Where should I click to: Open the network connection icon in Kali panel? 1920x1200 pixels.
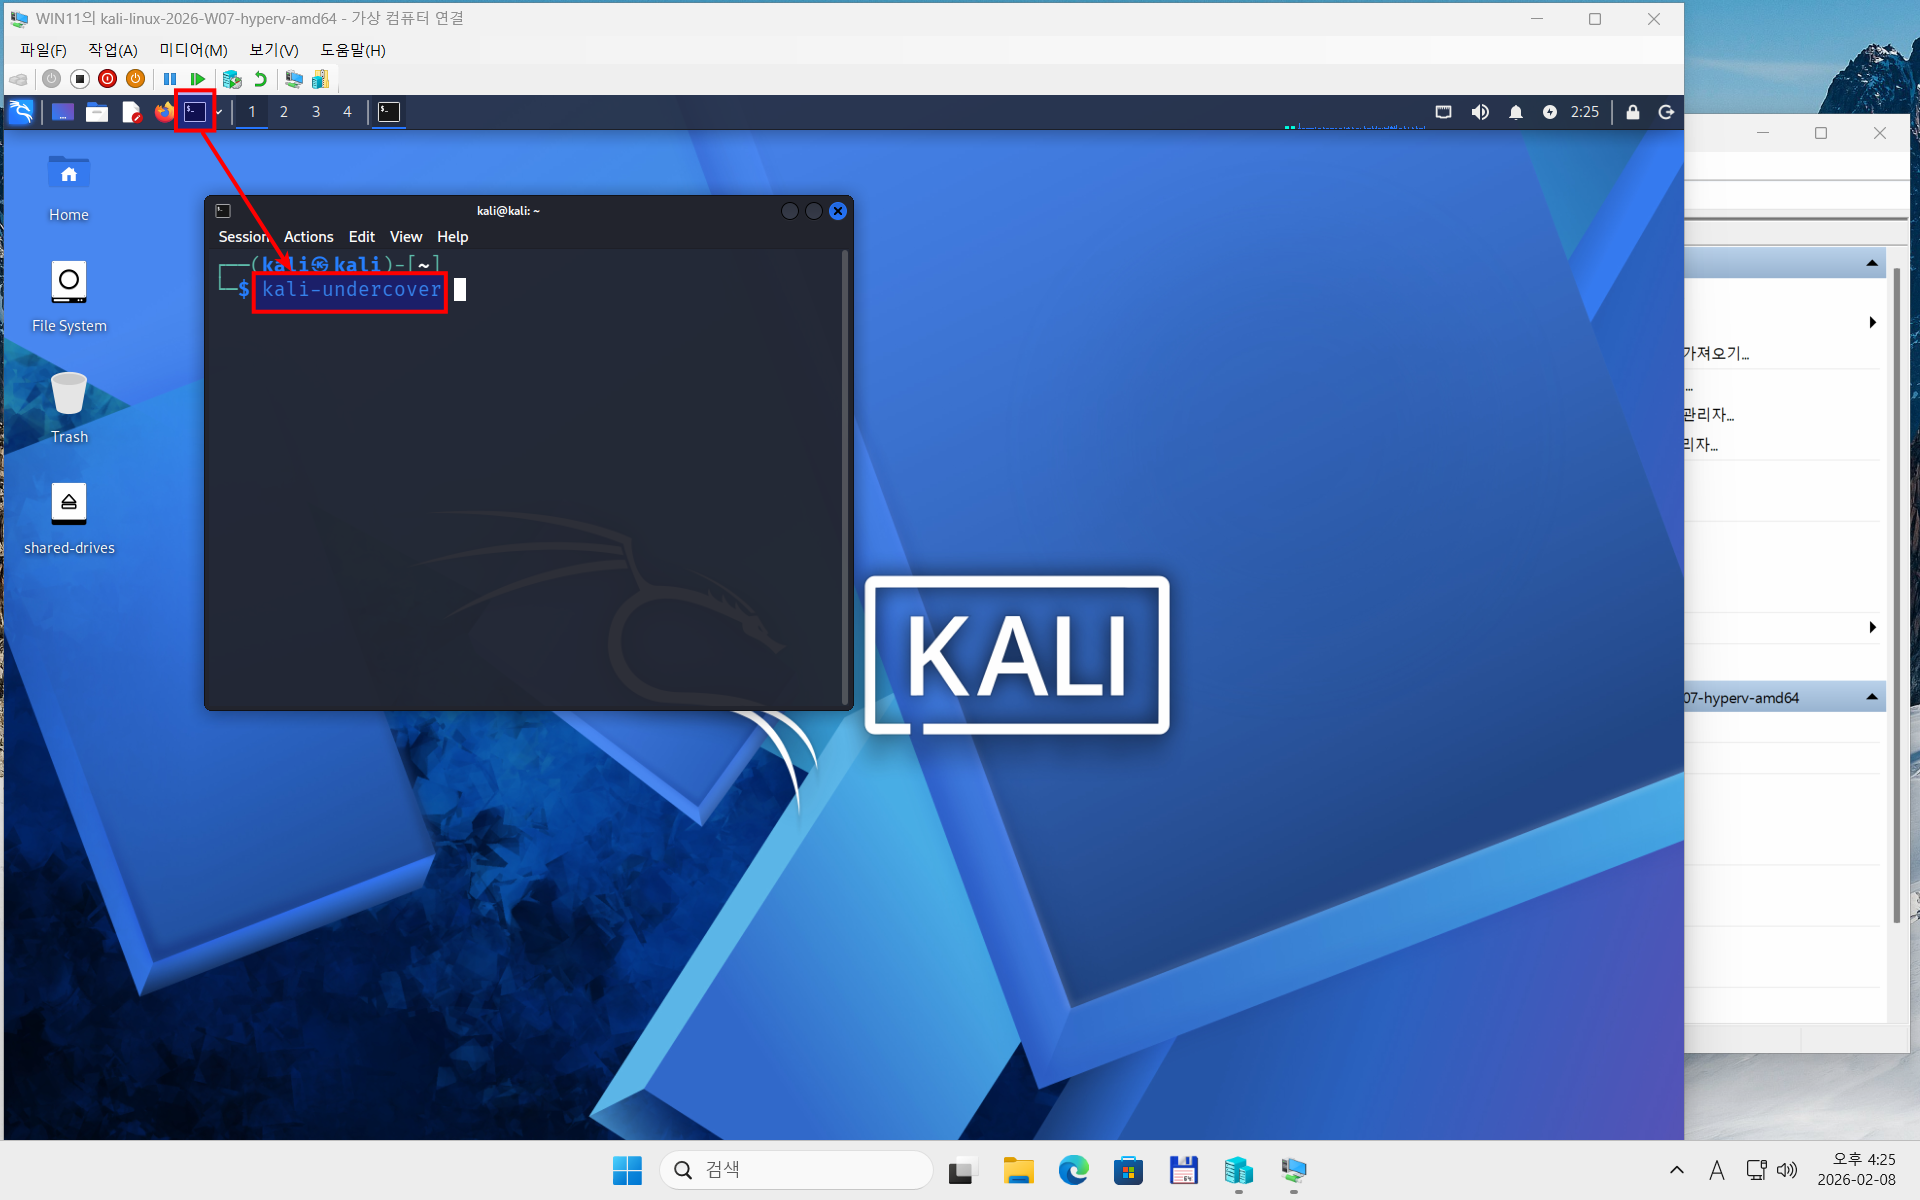coord(1443,112)
